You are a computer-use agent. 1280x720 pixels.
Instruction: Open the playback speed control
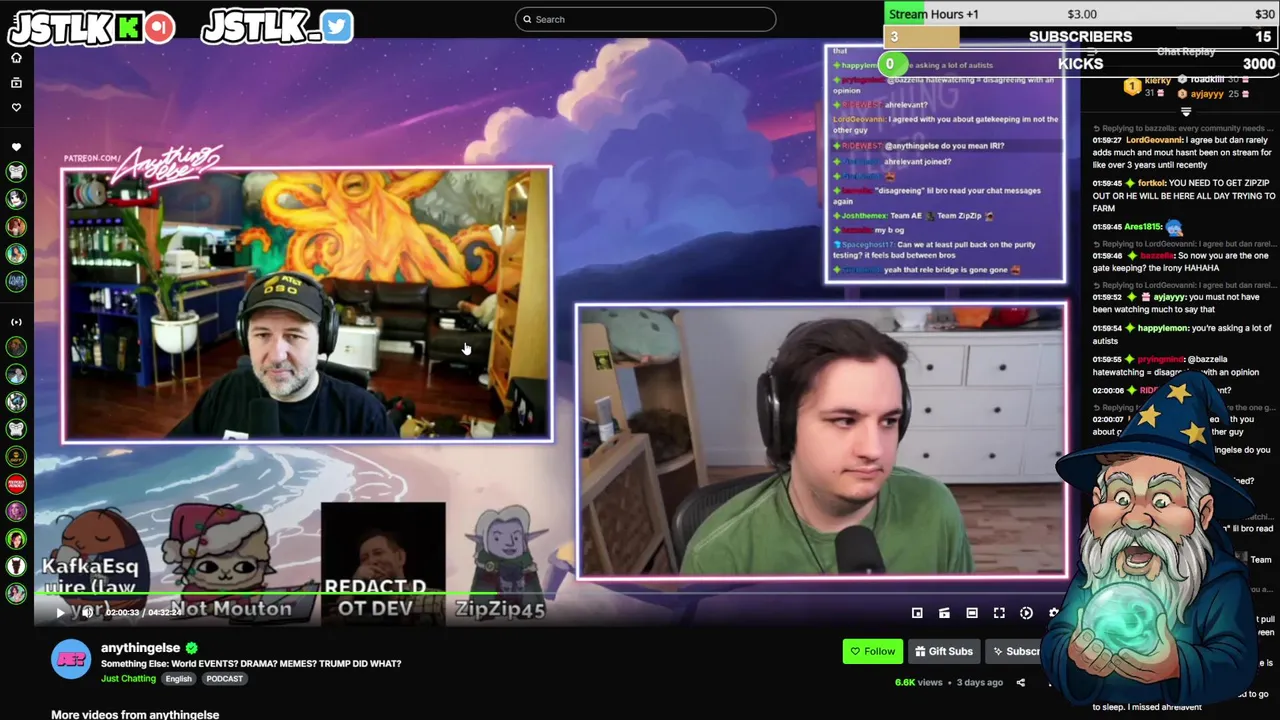1026,613
